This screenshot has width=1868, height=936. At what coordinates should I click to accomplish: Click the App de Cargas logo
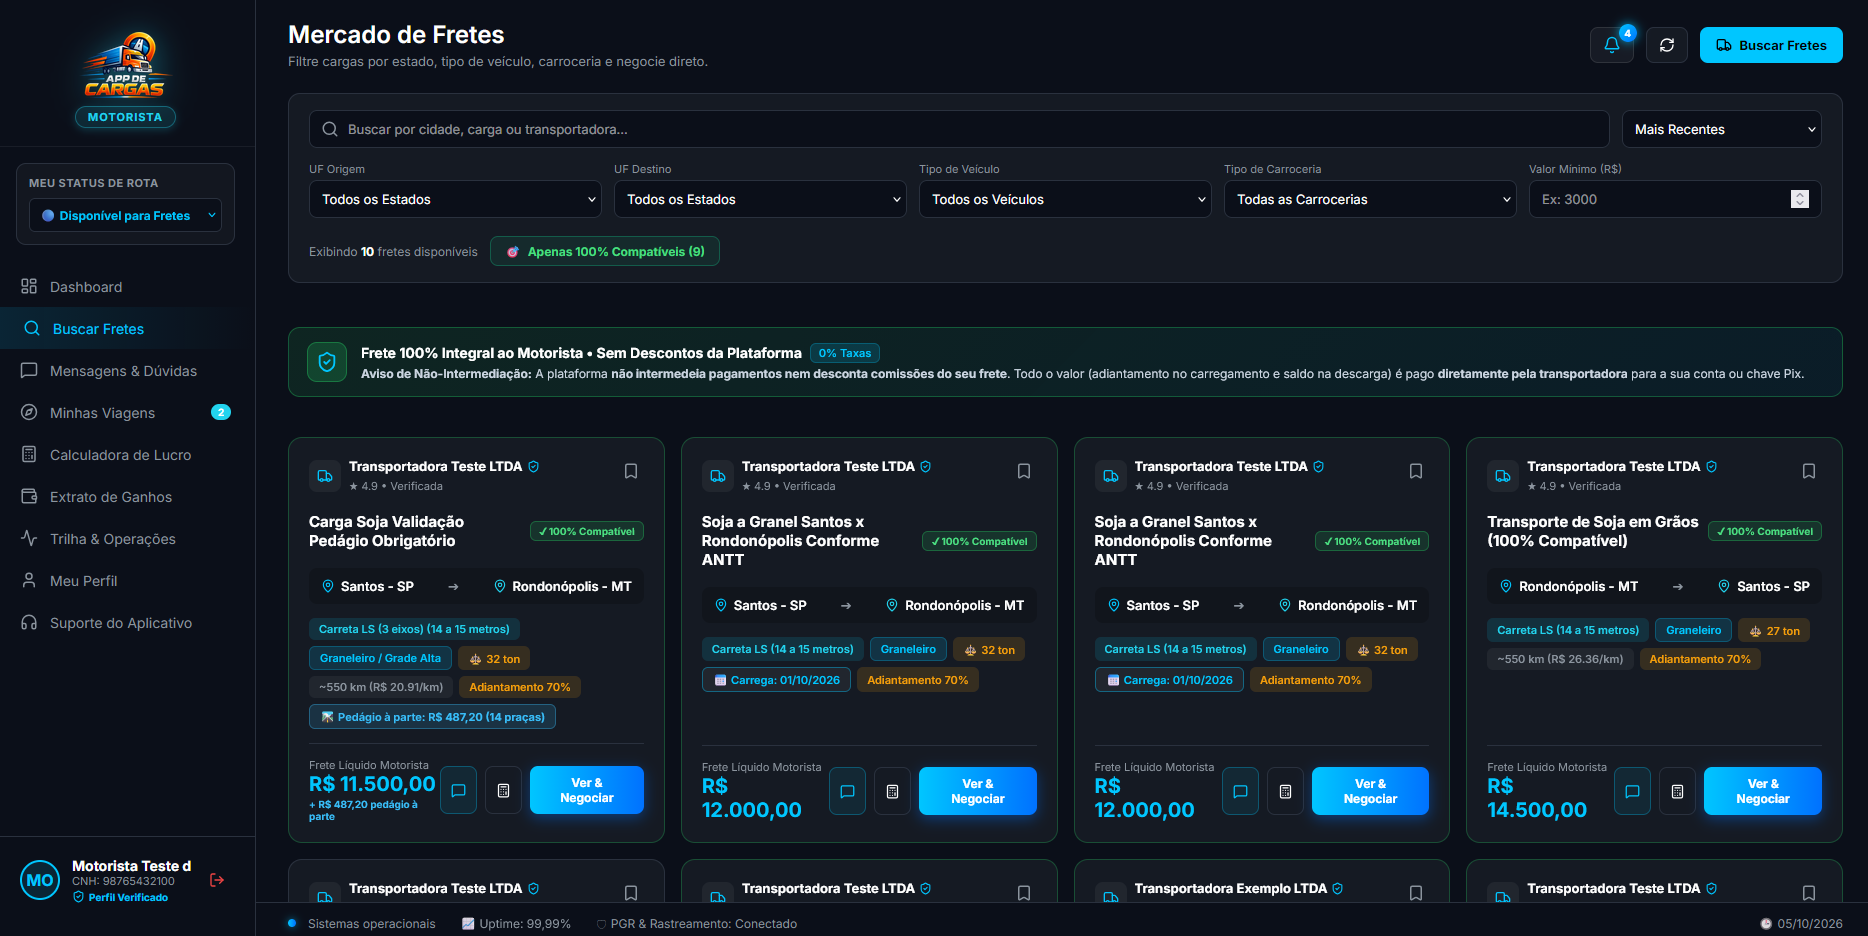[x=125, y=65]
